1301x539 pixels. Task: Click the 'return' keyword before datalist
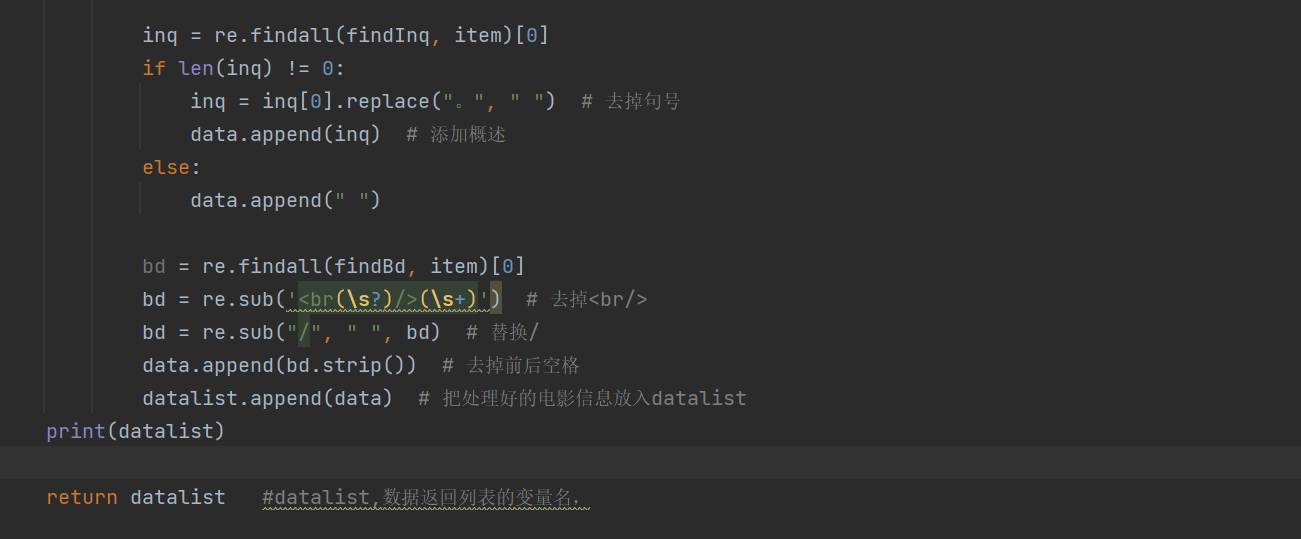82,498
